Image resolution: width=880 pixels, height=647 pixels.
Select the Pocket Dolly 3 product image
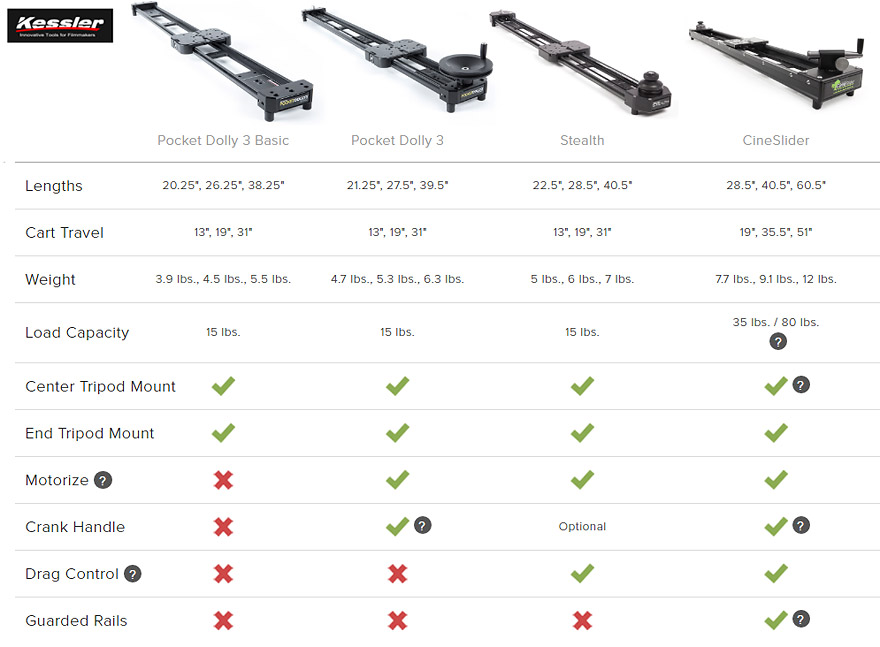pos(397,59)
